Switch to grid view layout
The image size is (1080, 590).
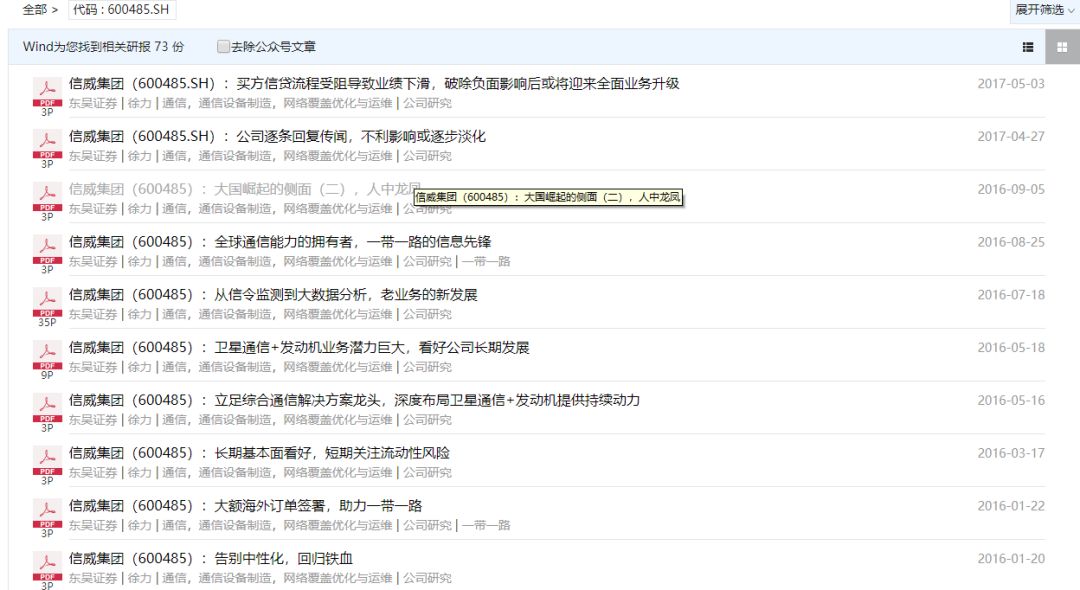pos(1062,47)
